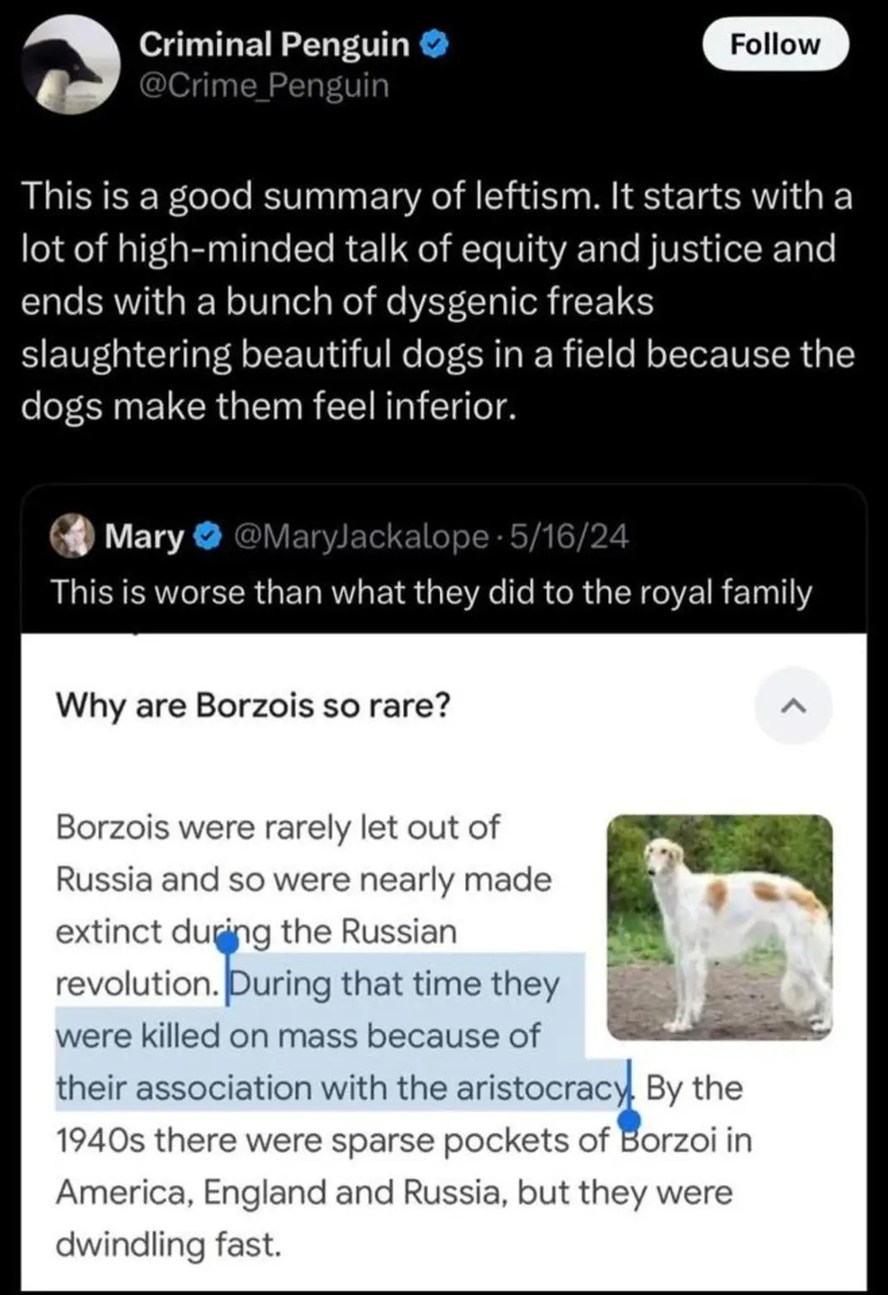Click the Follow button
The height and width of the screenshot is (1295, 888).
[x=775, y=44]
